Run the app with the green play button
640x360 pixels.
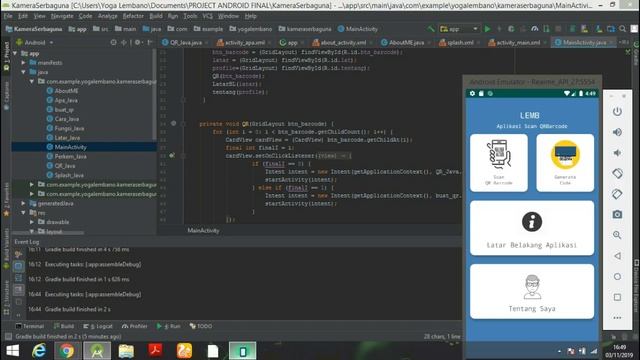487,29
